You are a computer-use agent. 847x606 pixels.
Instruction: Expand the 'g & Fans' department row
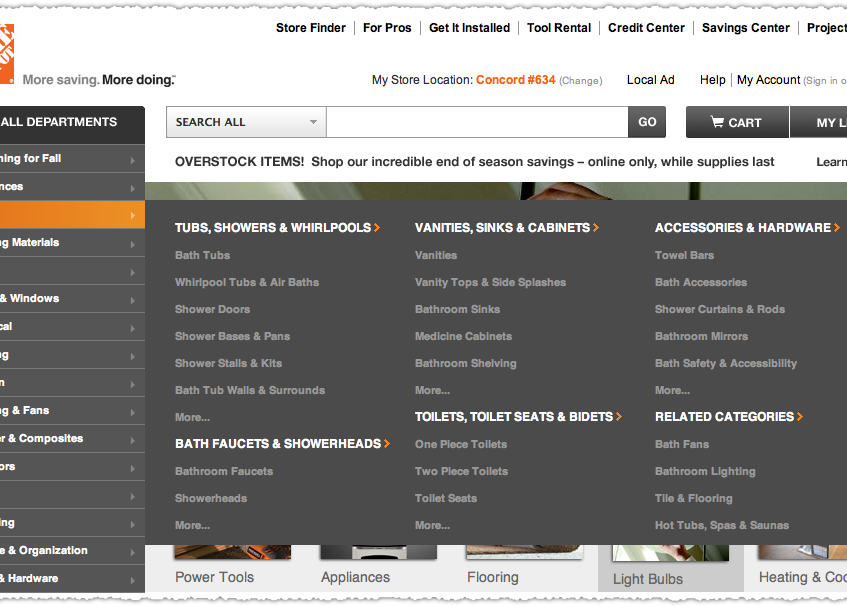coord(72,411)
